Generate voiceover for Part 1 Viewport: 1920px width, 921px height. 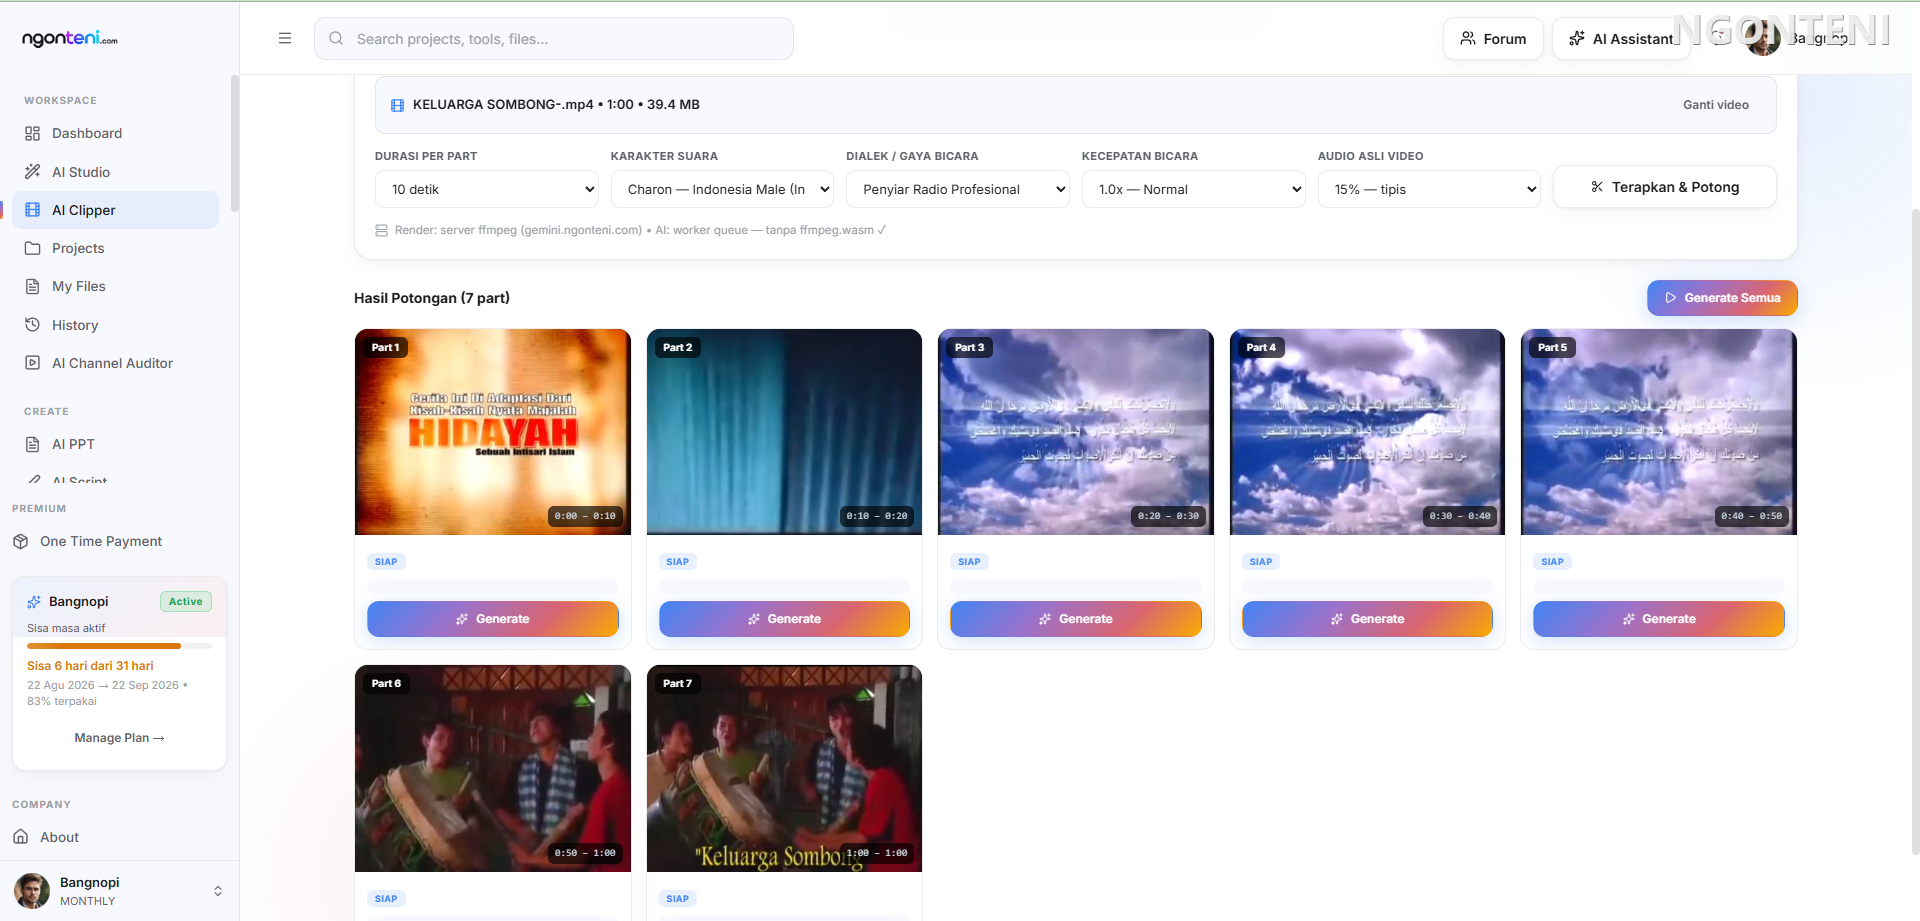[x=493, y=619]
